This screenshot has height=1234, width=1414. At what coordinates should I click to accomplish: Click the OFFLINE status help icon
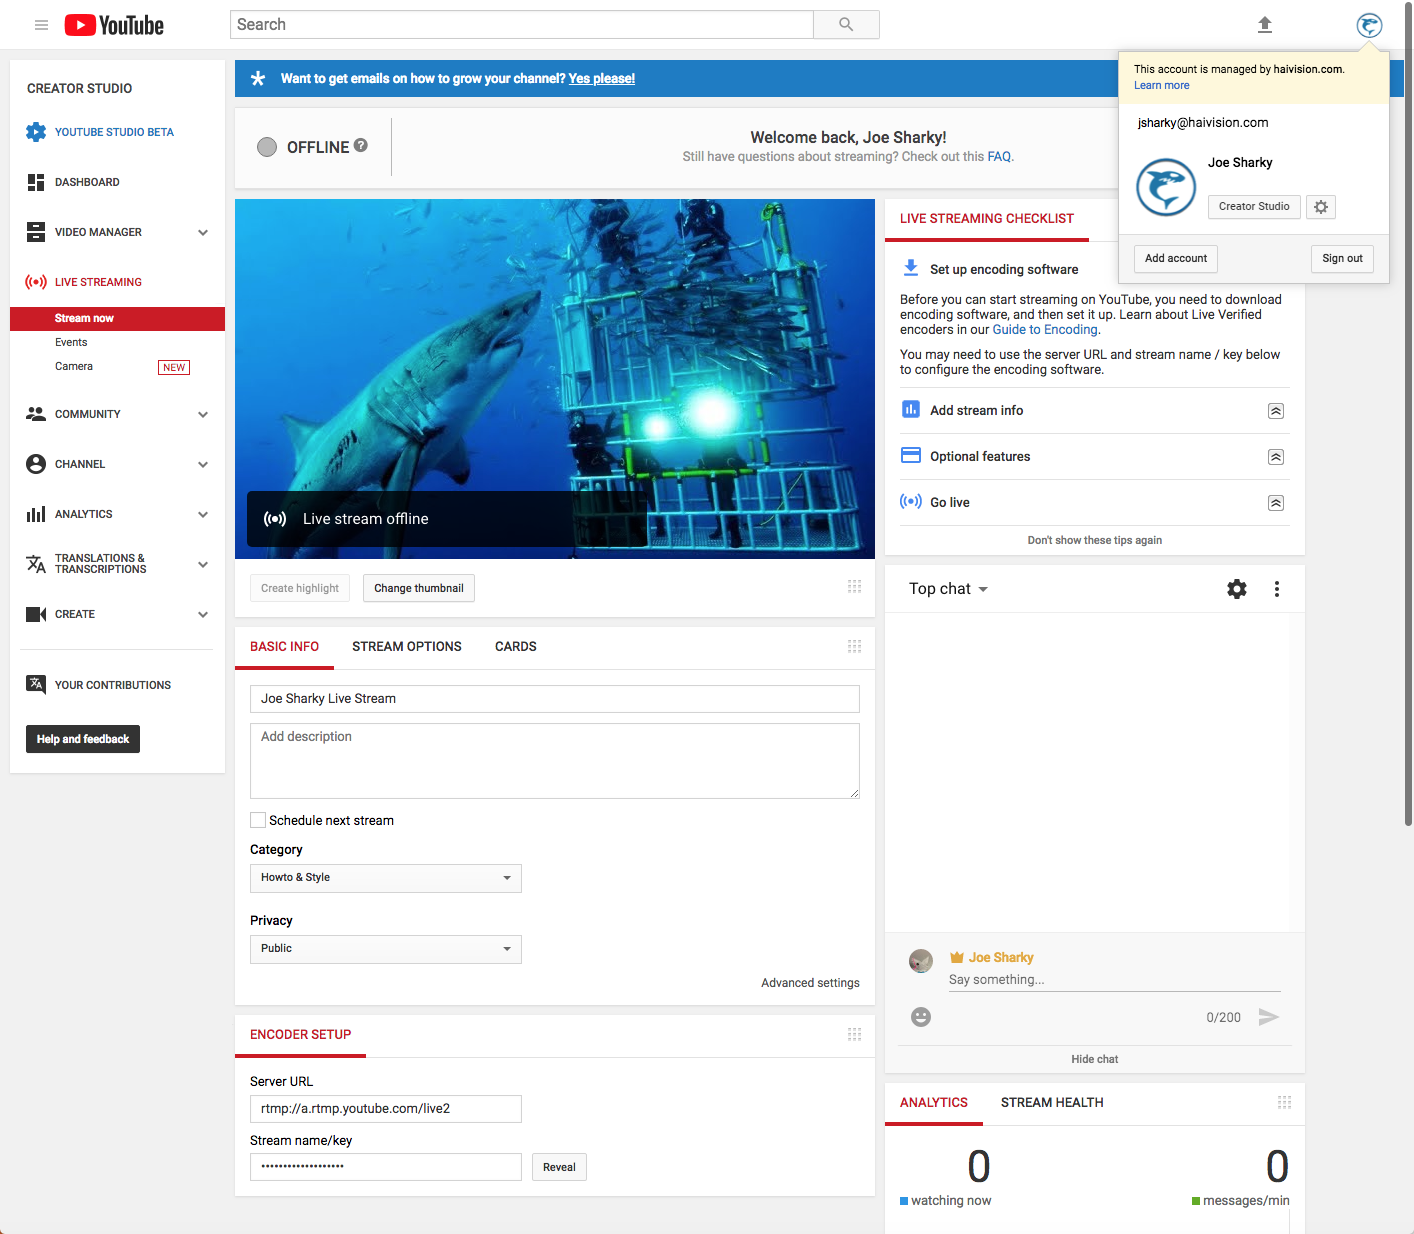tap(361, 146)
